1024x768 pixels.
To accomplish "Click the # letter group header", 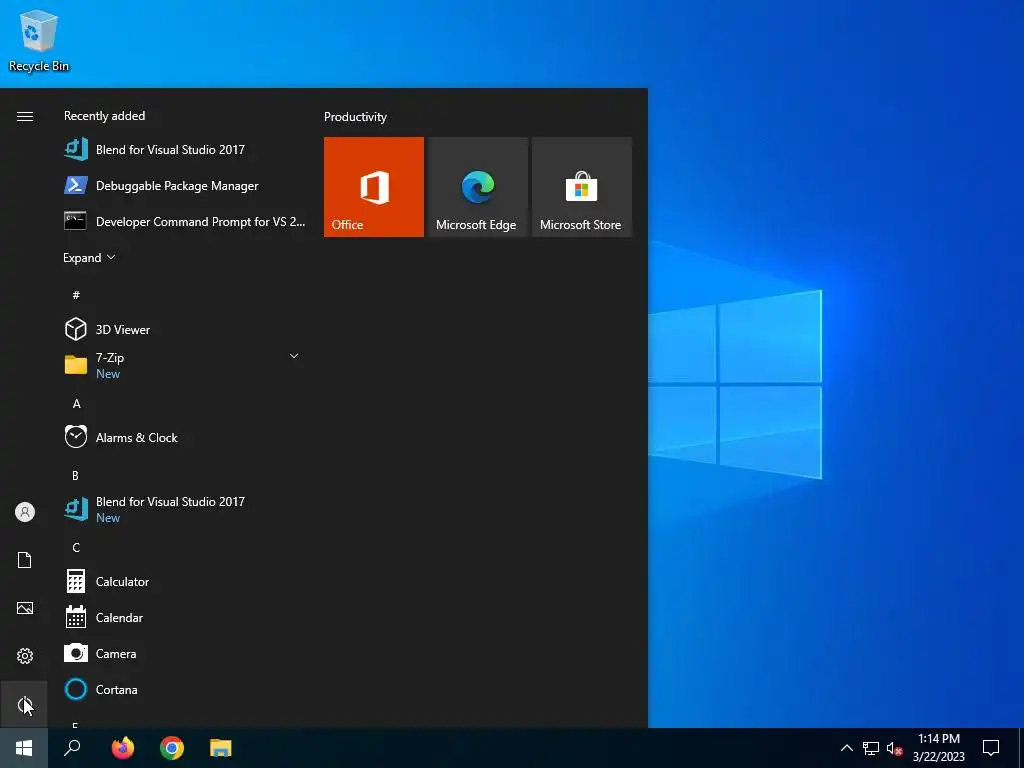I will [76, 295].
